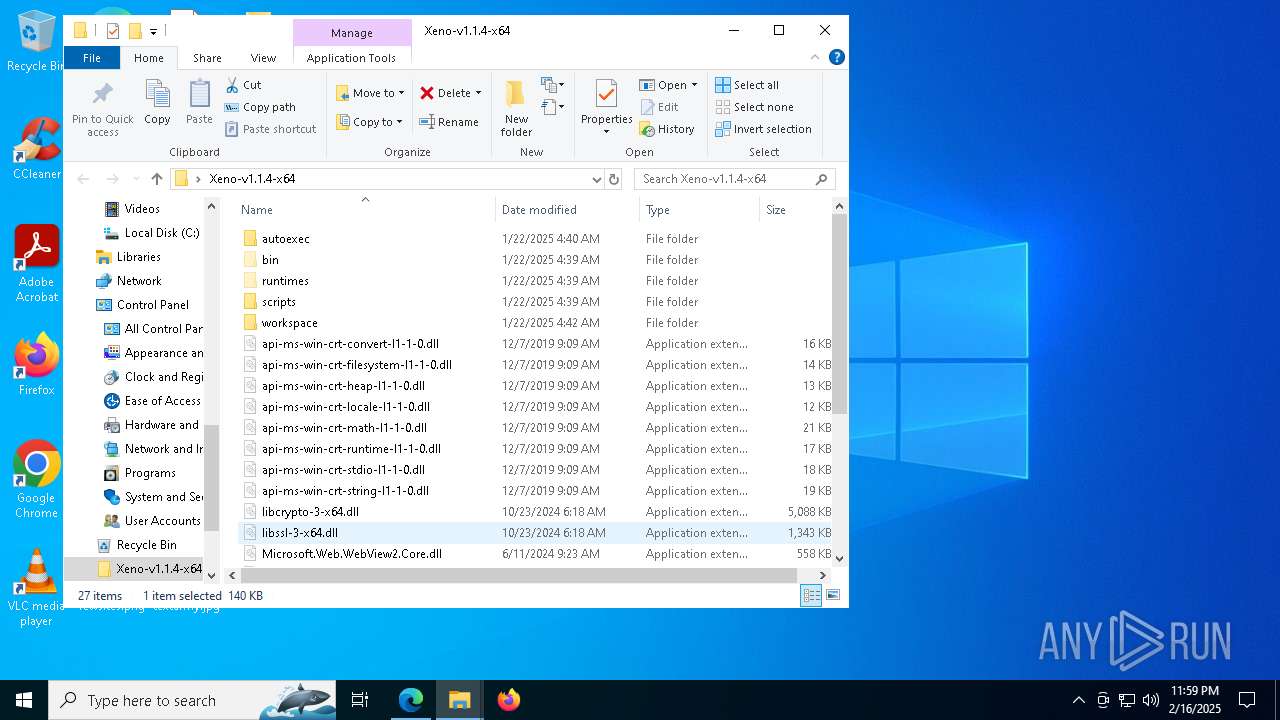Click the Manage contextual tab
This screenshot has width=1280, height=720.
click(x=352, y=33)
